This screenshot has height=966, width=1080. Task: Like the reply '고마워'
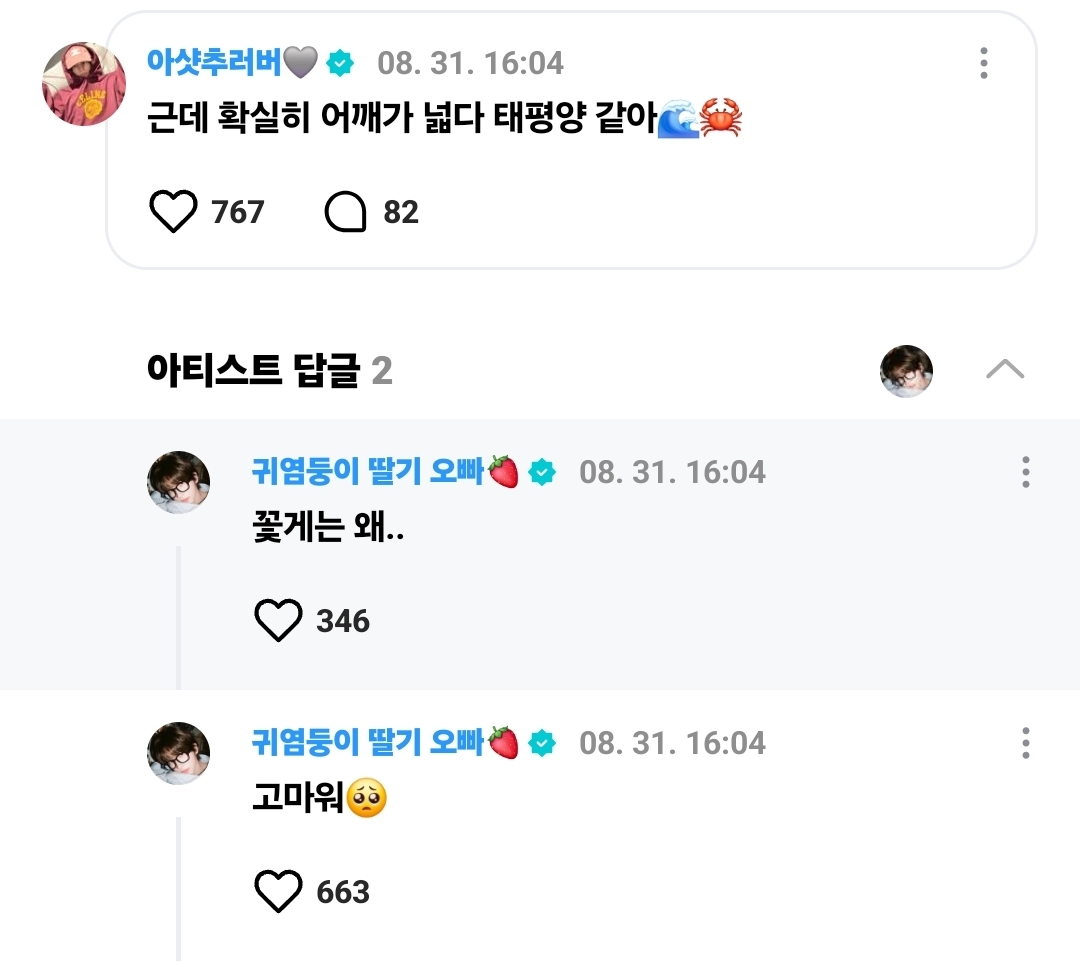pos(278,891)
